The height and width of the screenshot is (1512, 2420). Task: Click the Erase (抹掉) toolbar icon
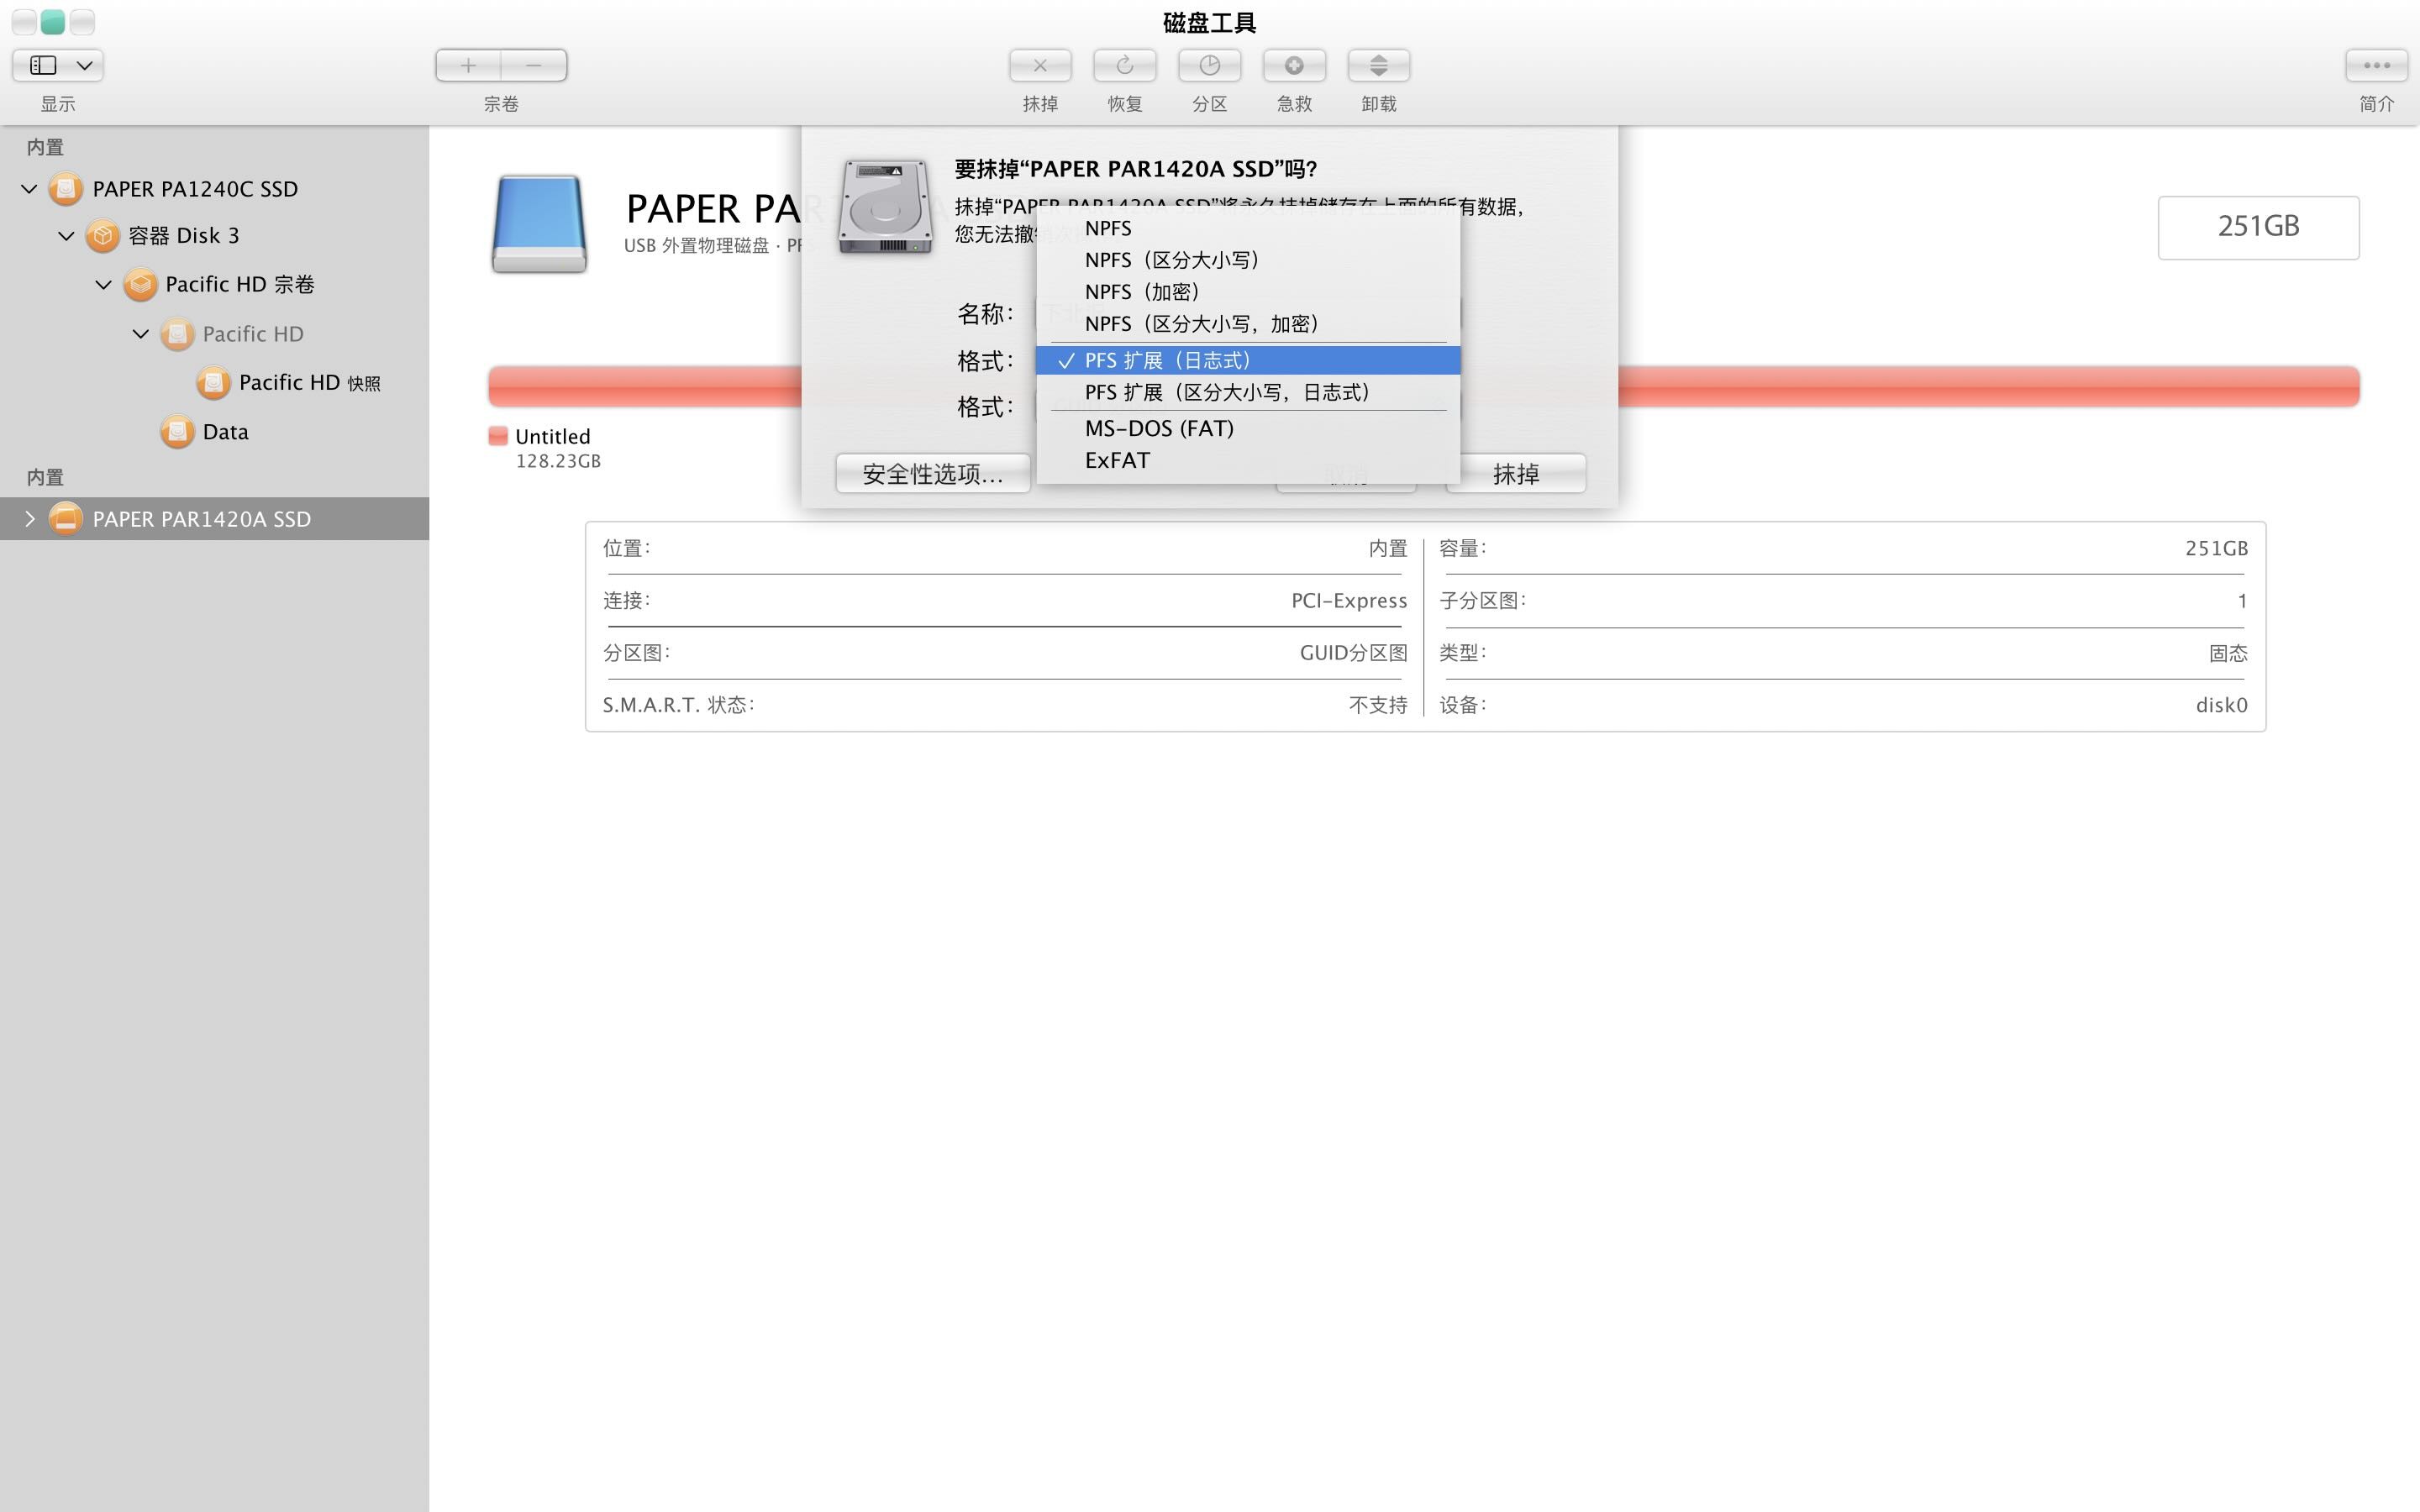[1040, 65]
